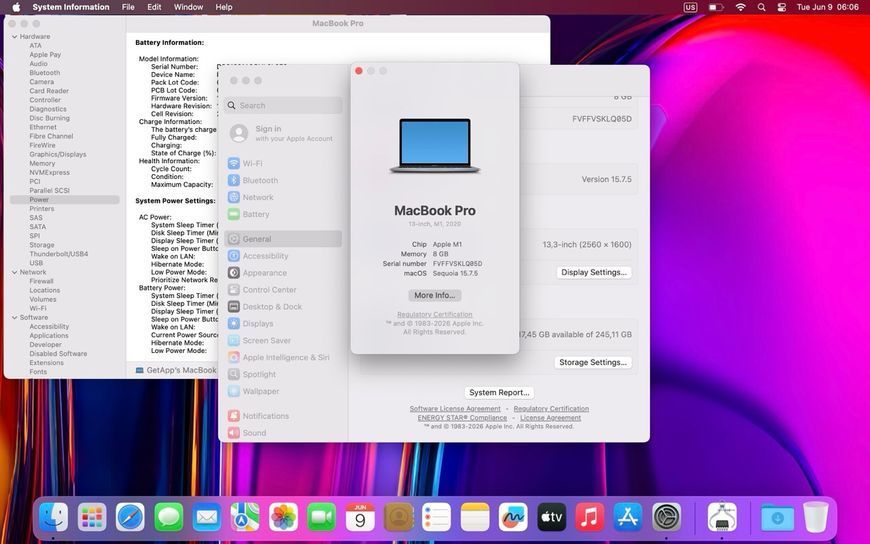Open Maps app in Dock

[x=245, y=517]
